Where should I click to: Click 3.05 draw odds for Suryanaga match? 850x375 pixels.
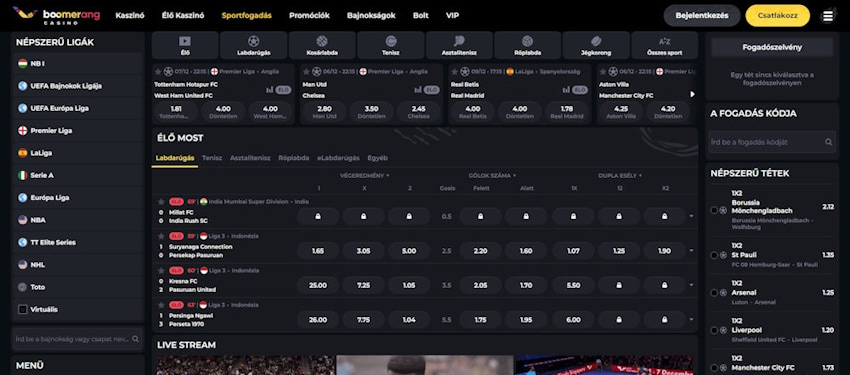pyautogui.click(x=364, y=251)
